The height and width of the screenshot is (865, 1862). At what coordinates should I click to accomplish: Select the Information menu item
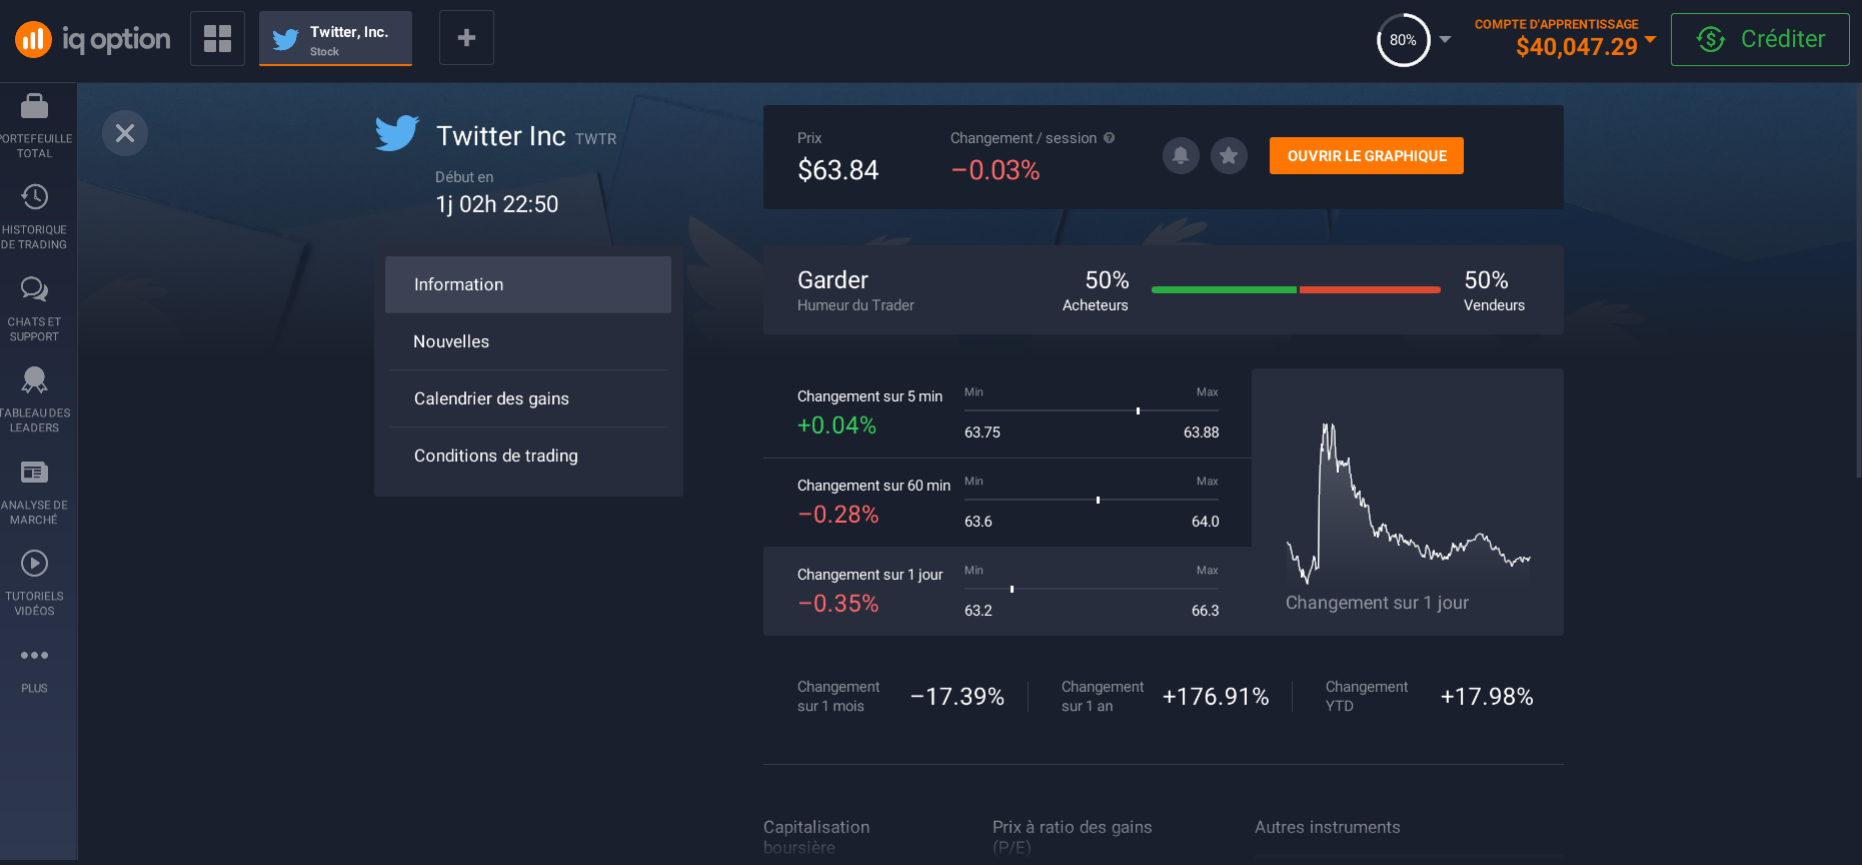click(x=528, y=285)
